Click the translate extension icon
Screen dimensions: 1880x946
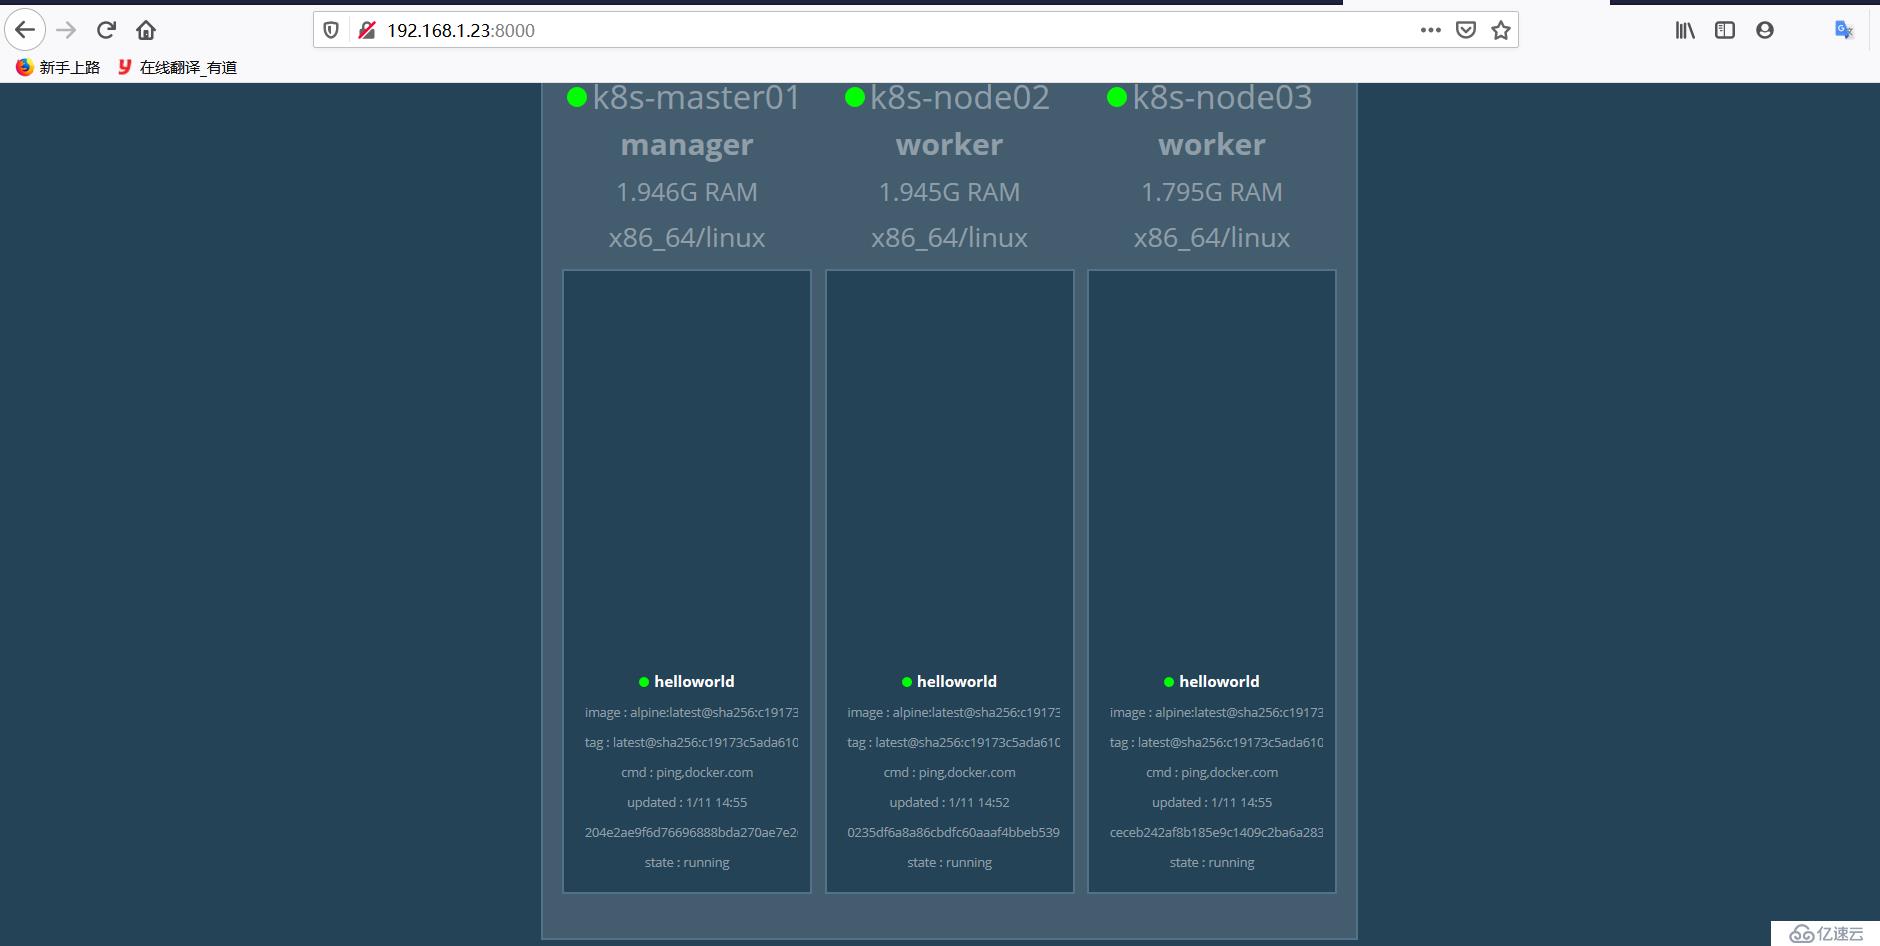point(1844,30)
